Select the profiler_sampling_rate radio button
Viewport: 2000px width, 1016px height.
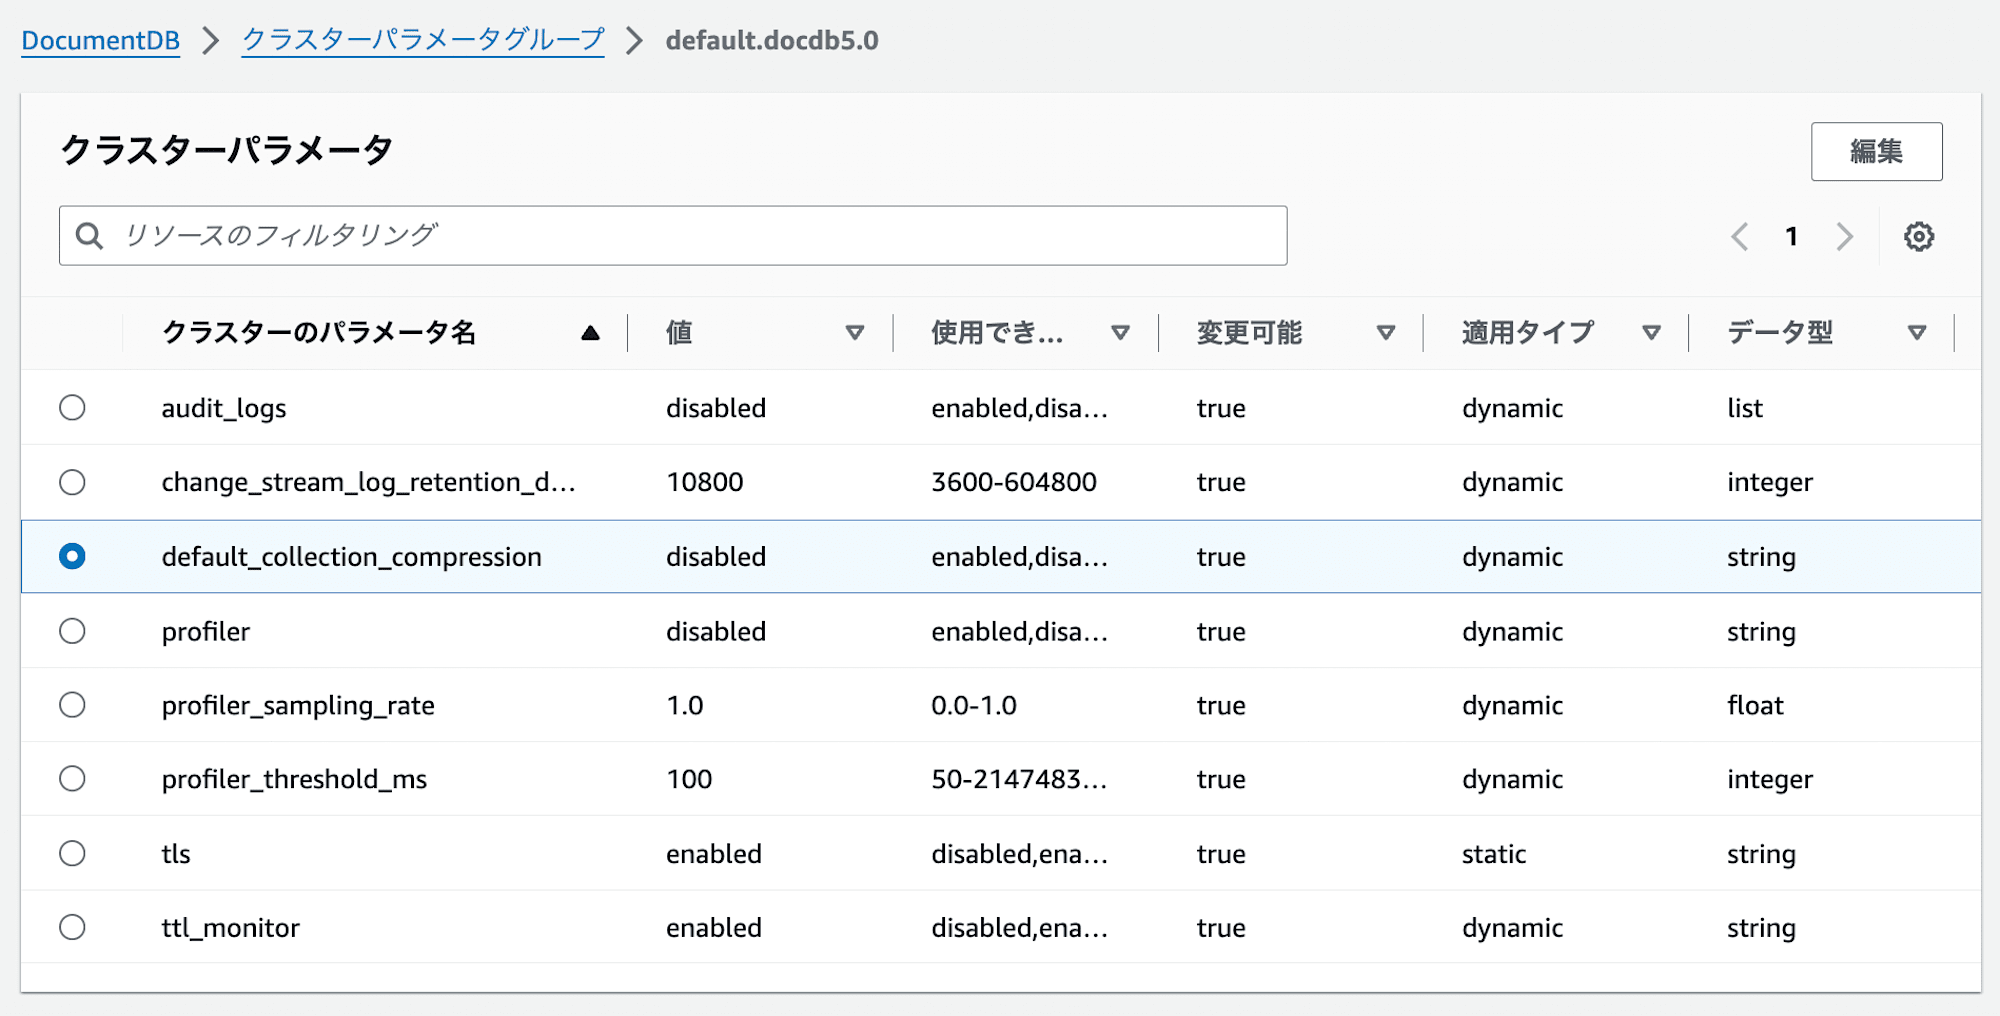coord(72,705)
